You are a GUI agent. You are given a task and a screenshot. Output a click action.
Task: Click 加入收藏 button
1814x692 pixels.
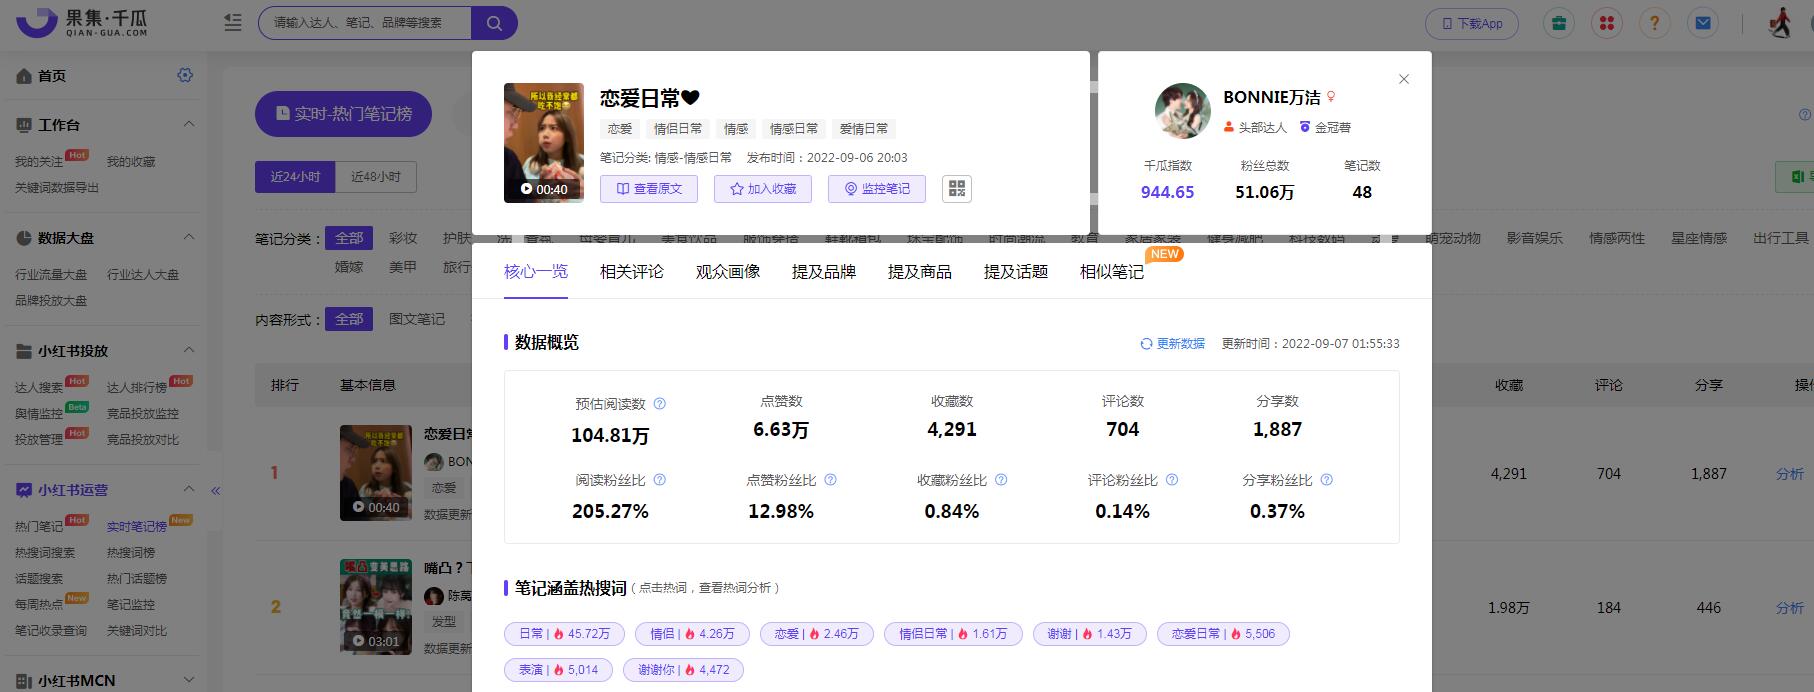click(x=763, y=188)
